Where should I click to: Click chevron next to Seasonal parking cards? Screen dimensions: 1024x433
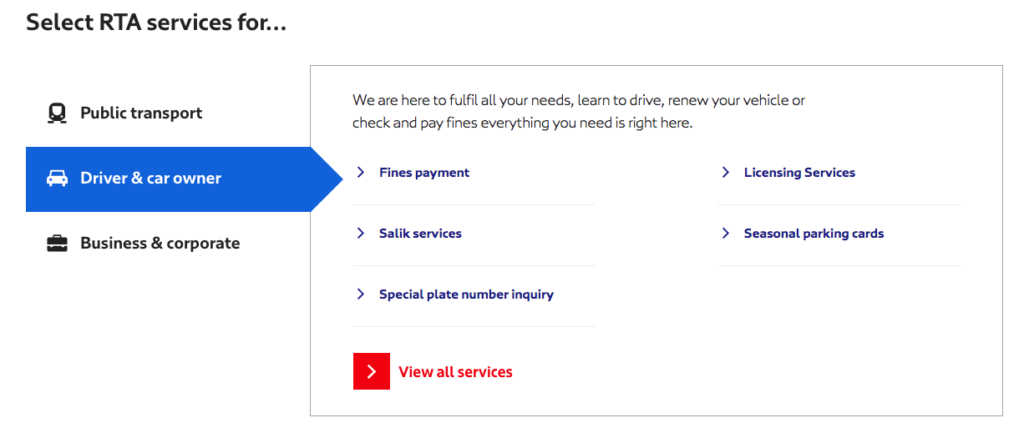click(x=726, y=234)
